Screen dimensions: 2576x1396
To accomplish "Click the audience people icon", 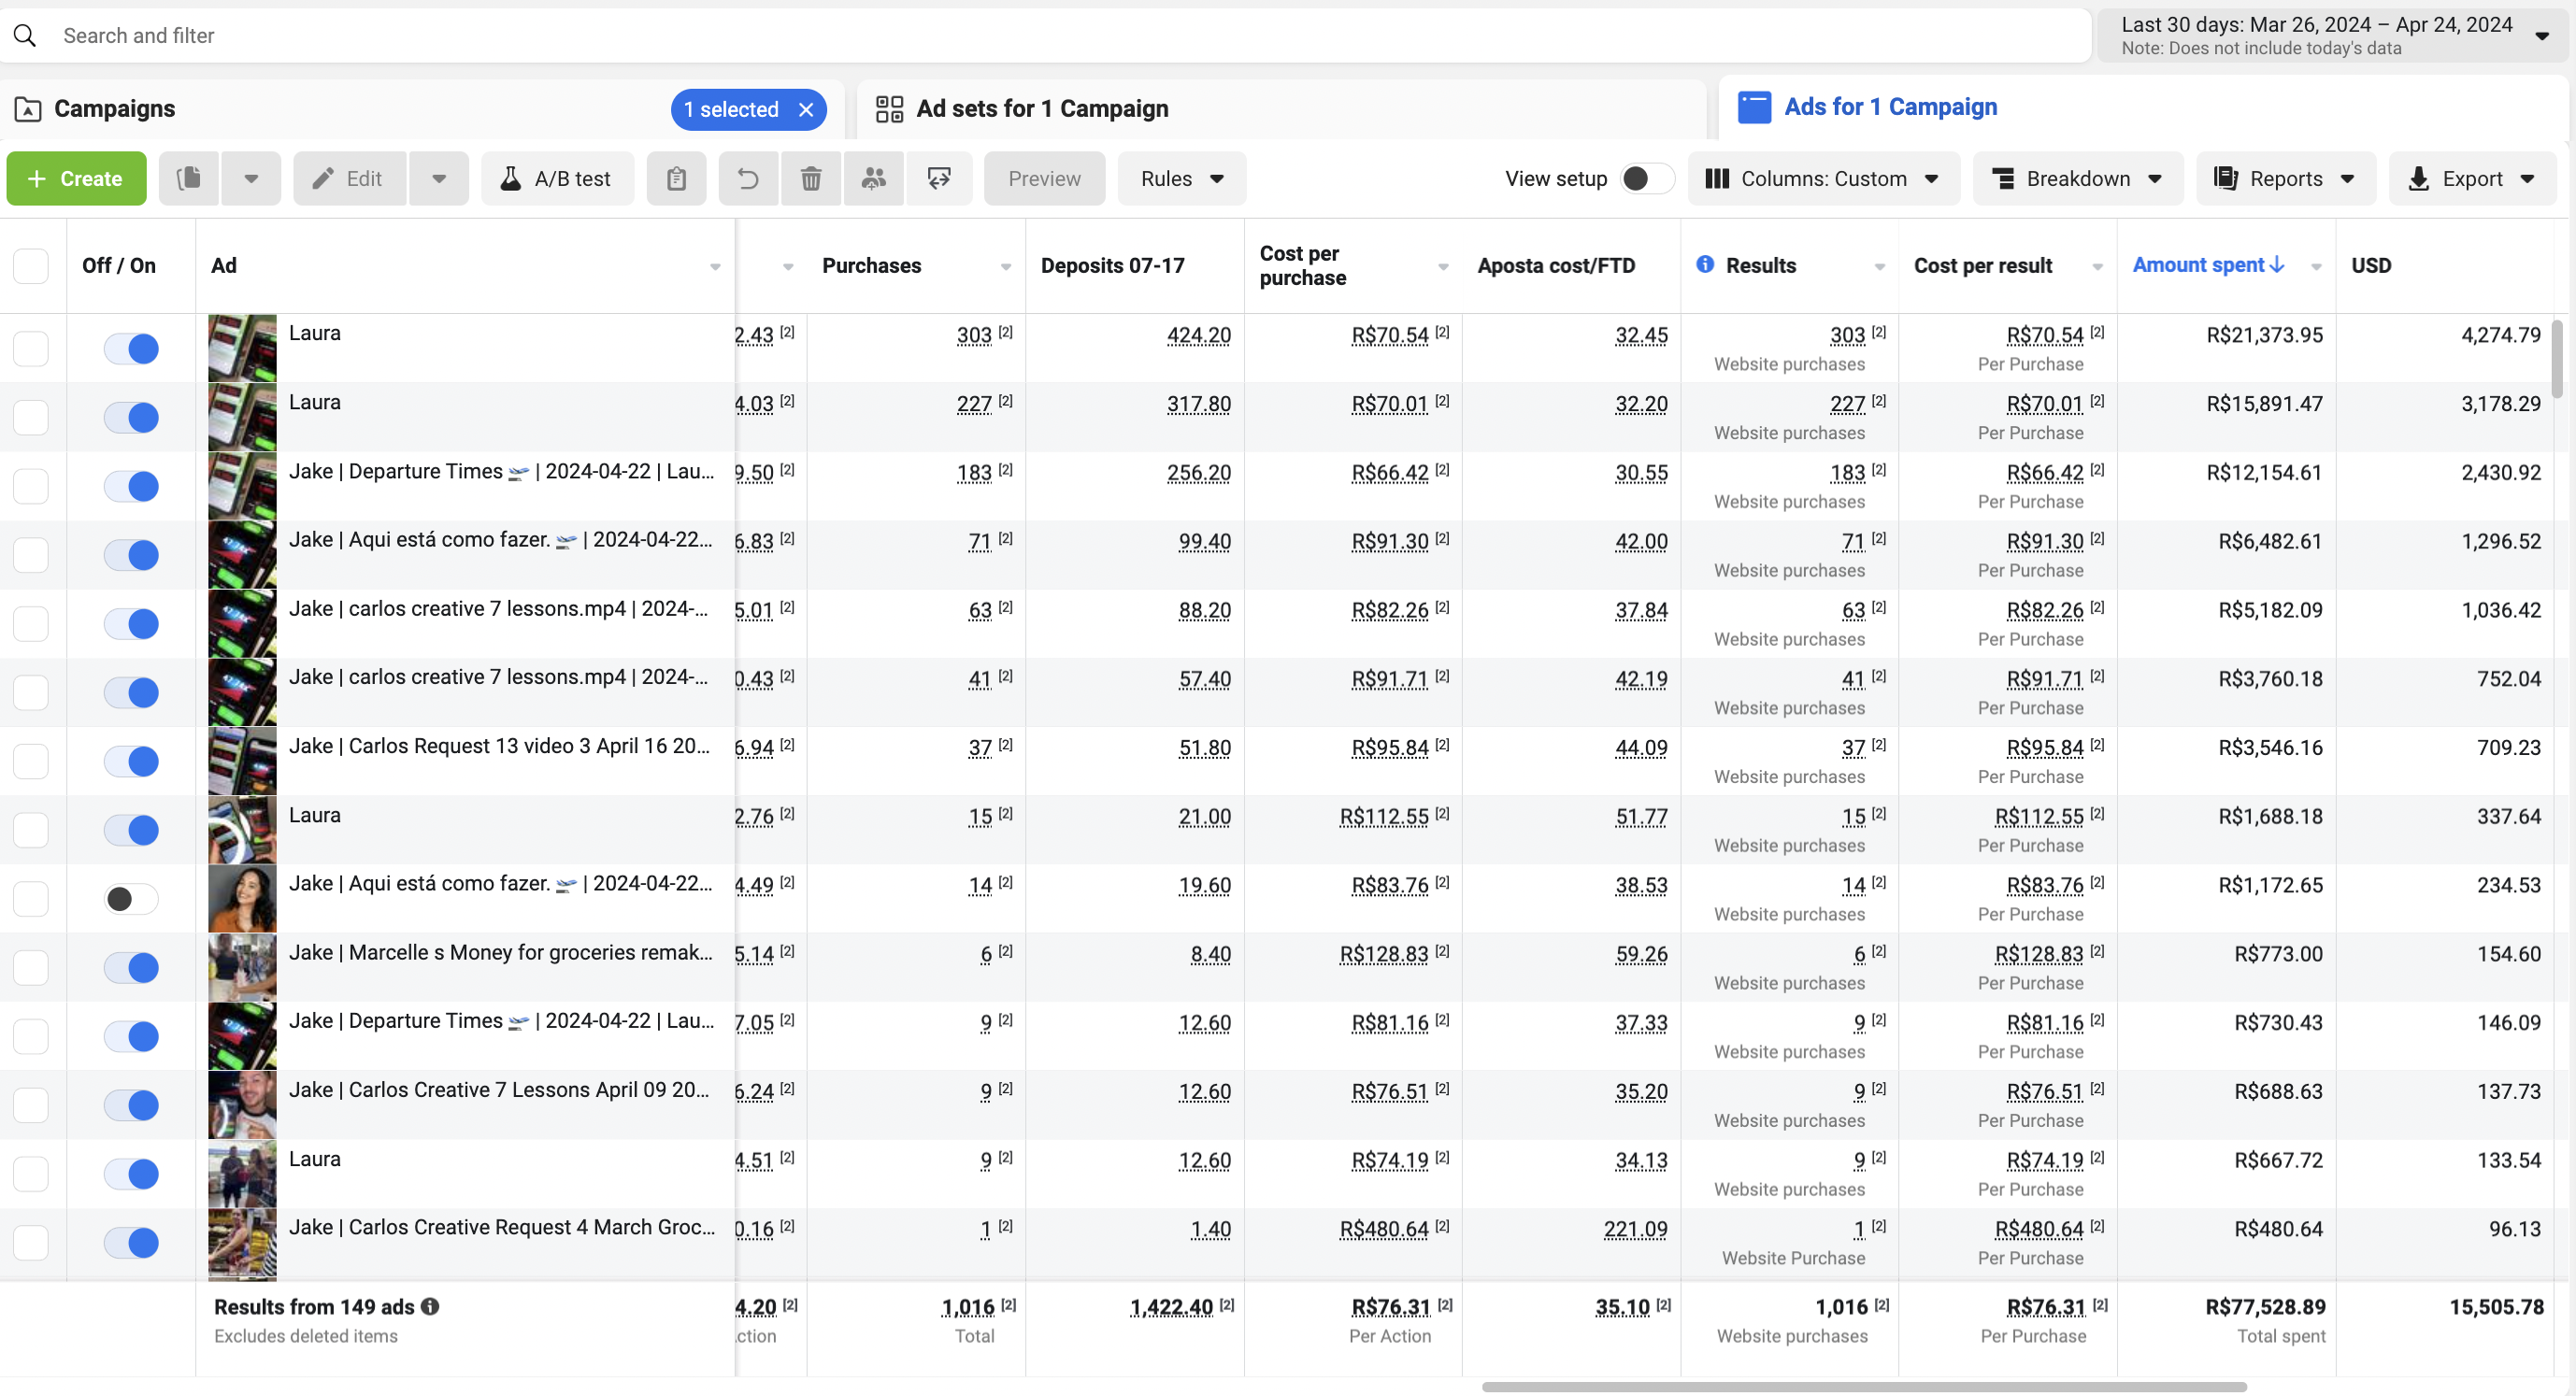I will pyautogui.click(x=874, y=178).
